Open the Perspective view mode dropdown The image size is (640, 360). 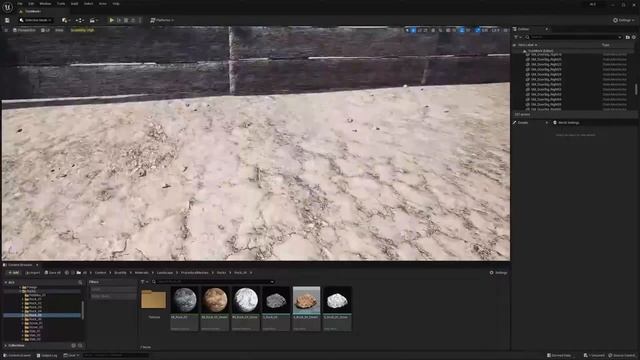(24, 30)
